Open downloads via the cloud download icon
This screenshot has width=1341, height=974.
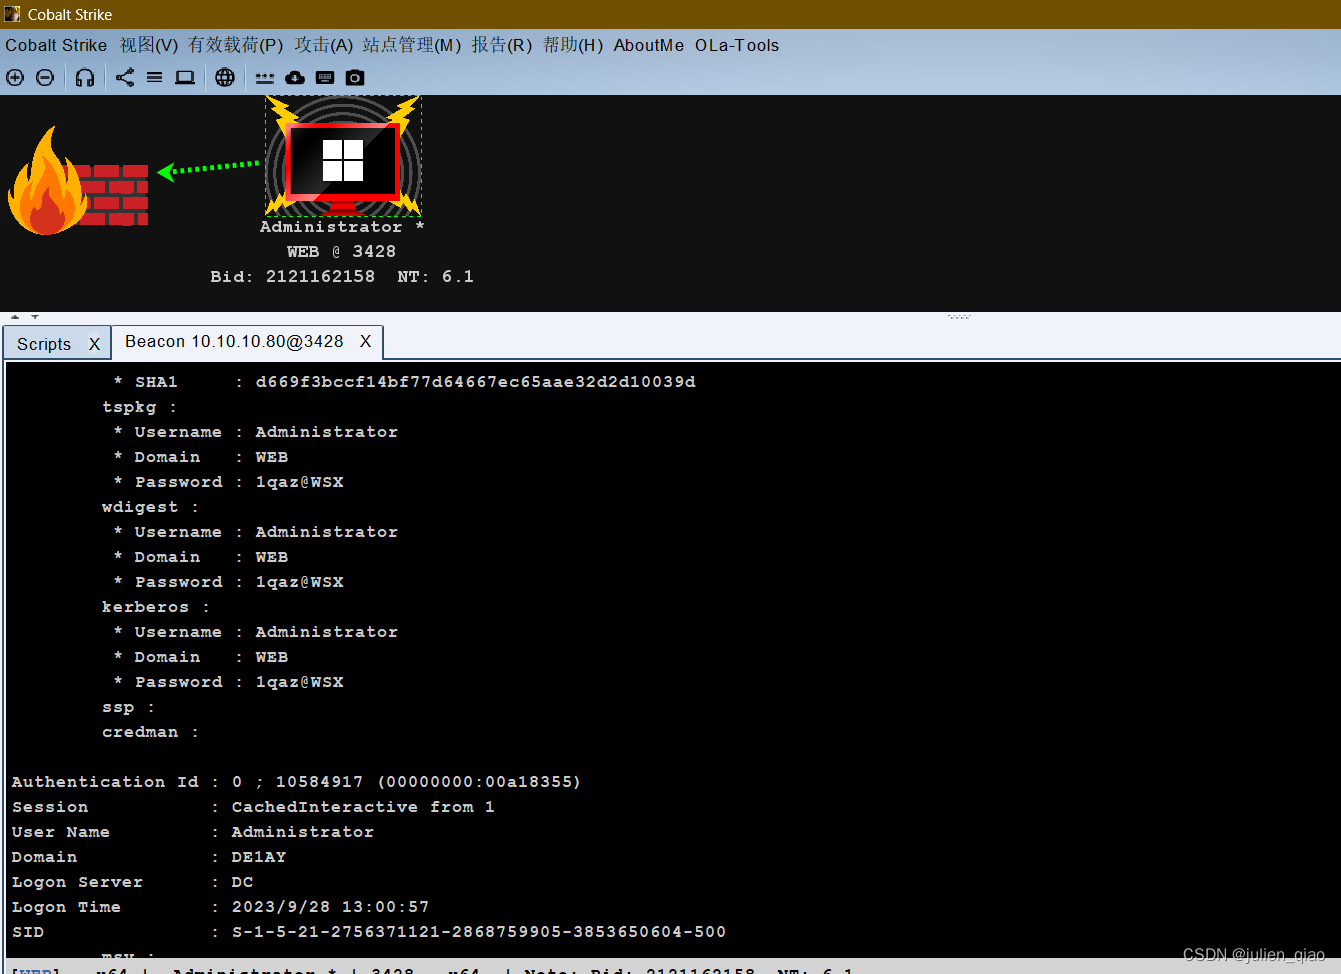pos(295,77)
